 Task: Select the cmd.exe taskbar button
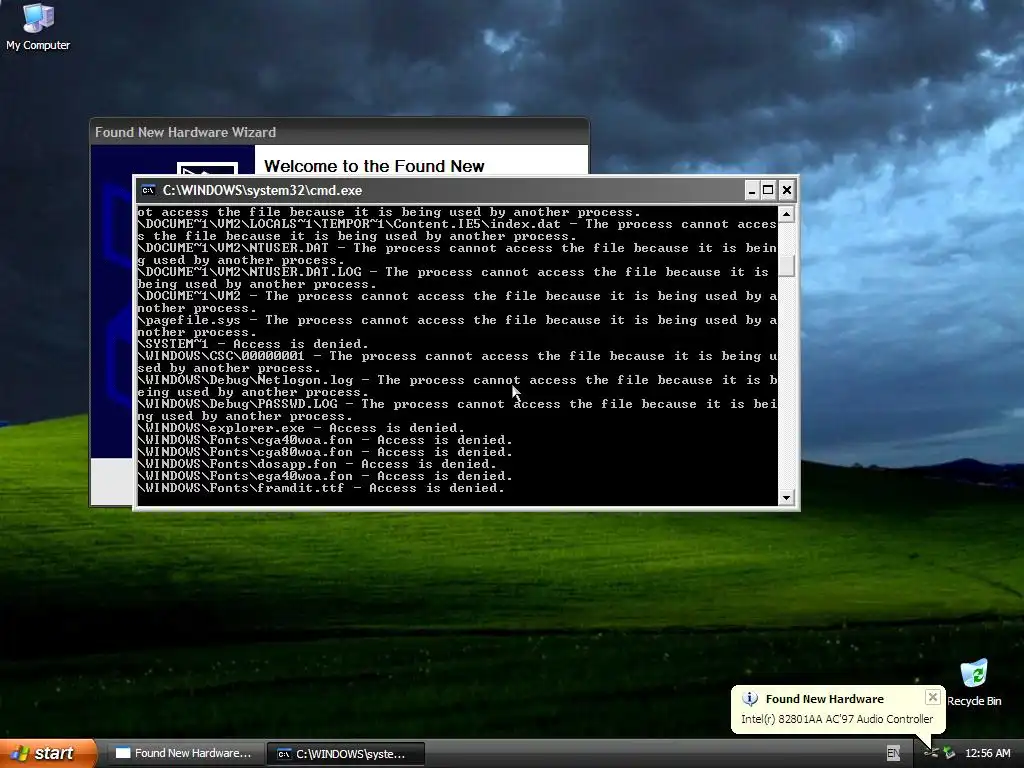click(346, 754)
